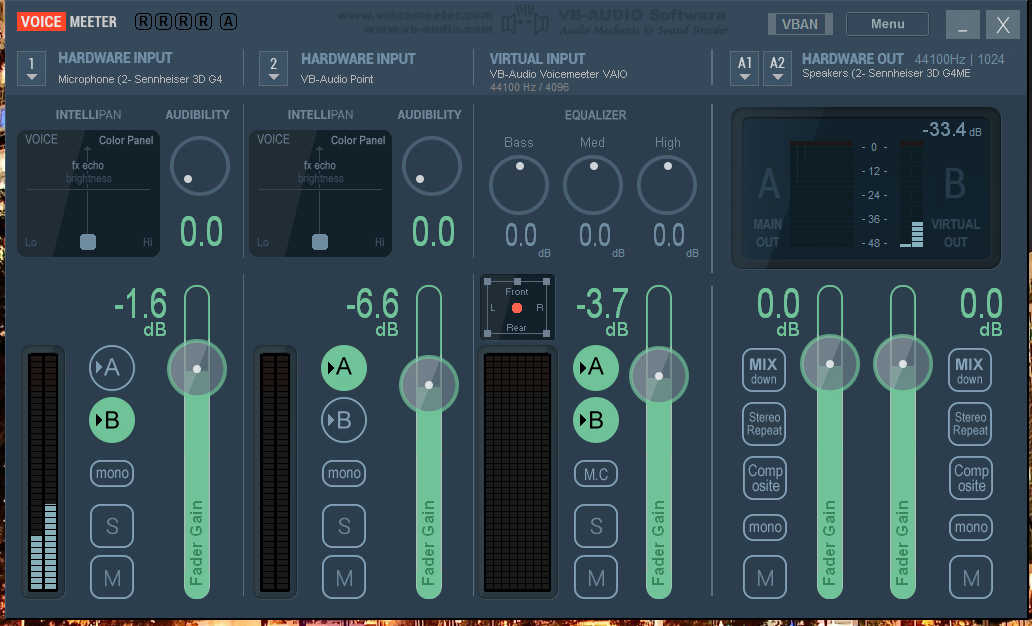
Task: Open hardware input 1 device selector
Action: (x=31, y=67)
